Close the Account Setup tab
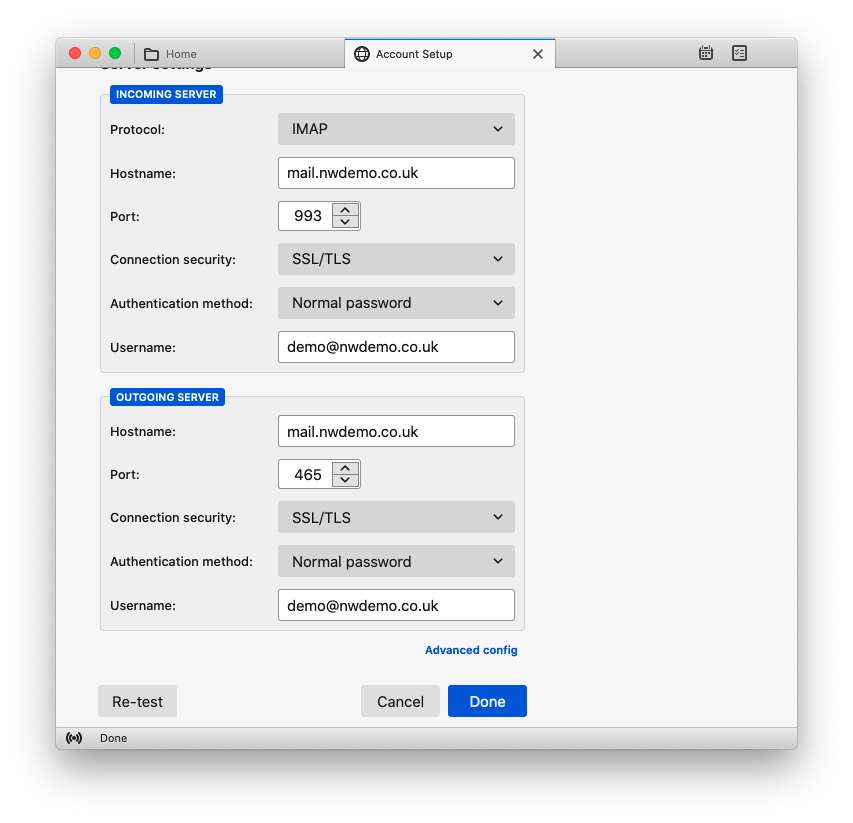Screen dimensions: 853x823 537,54
